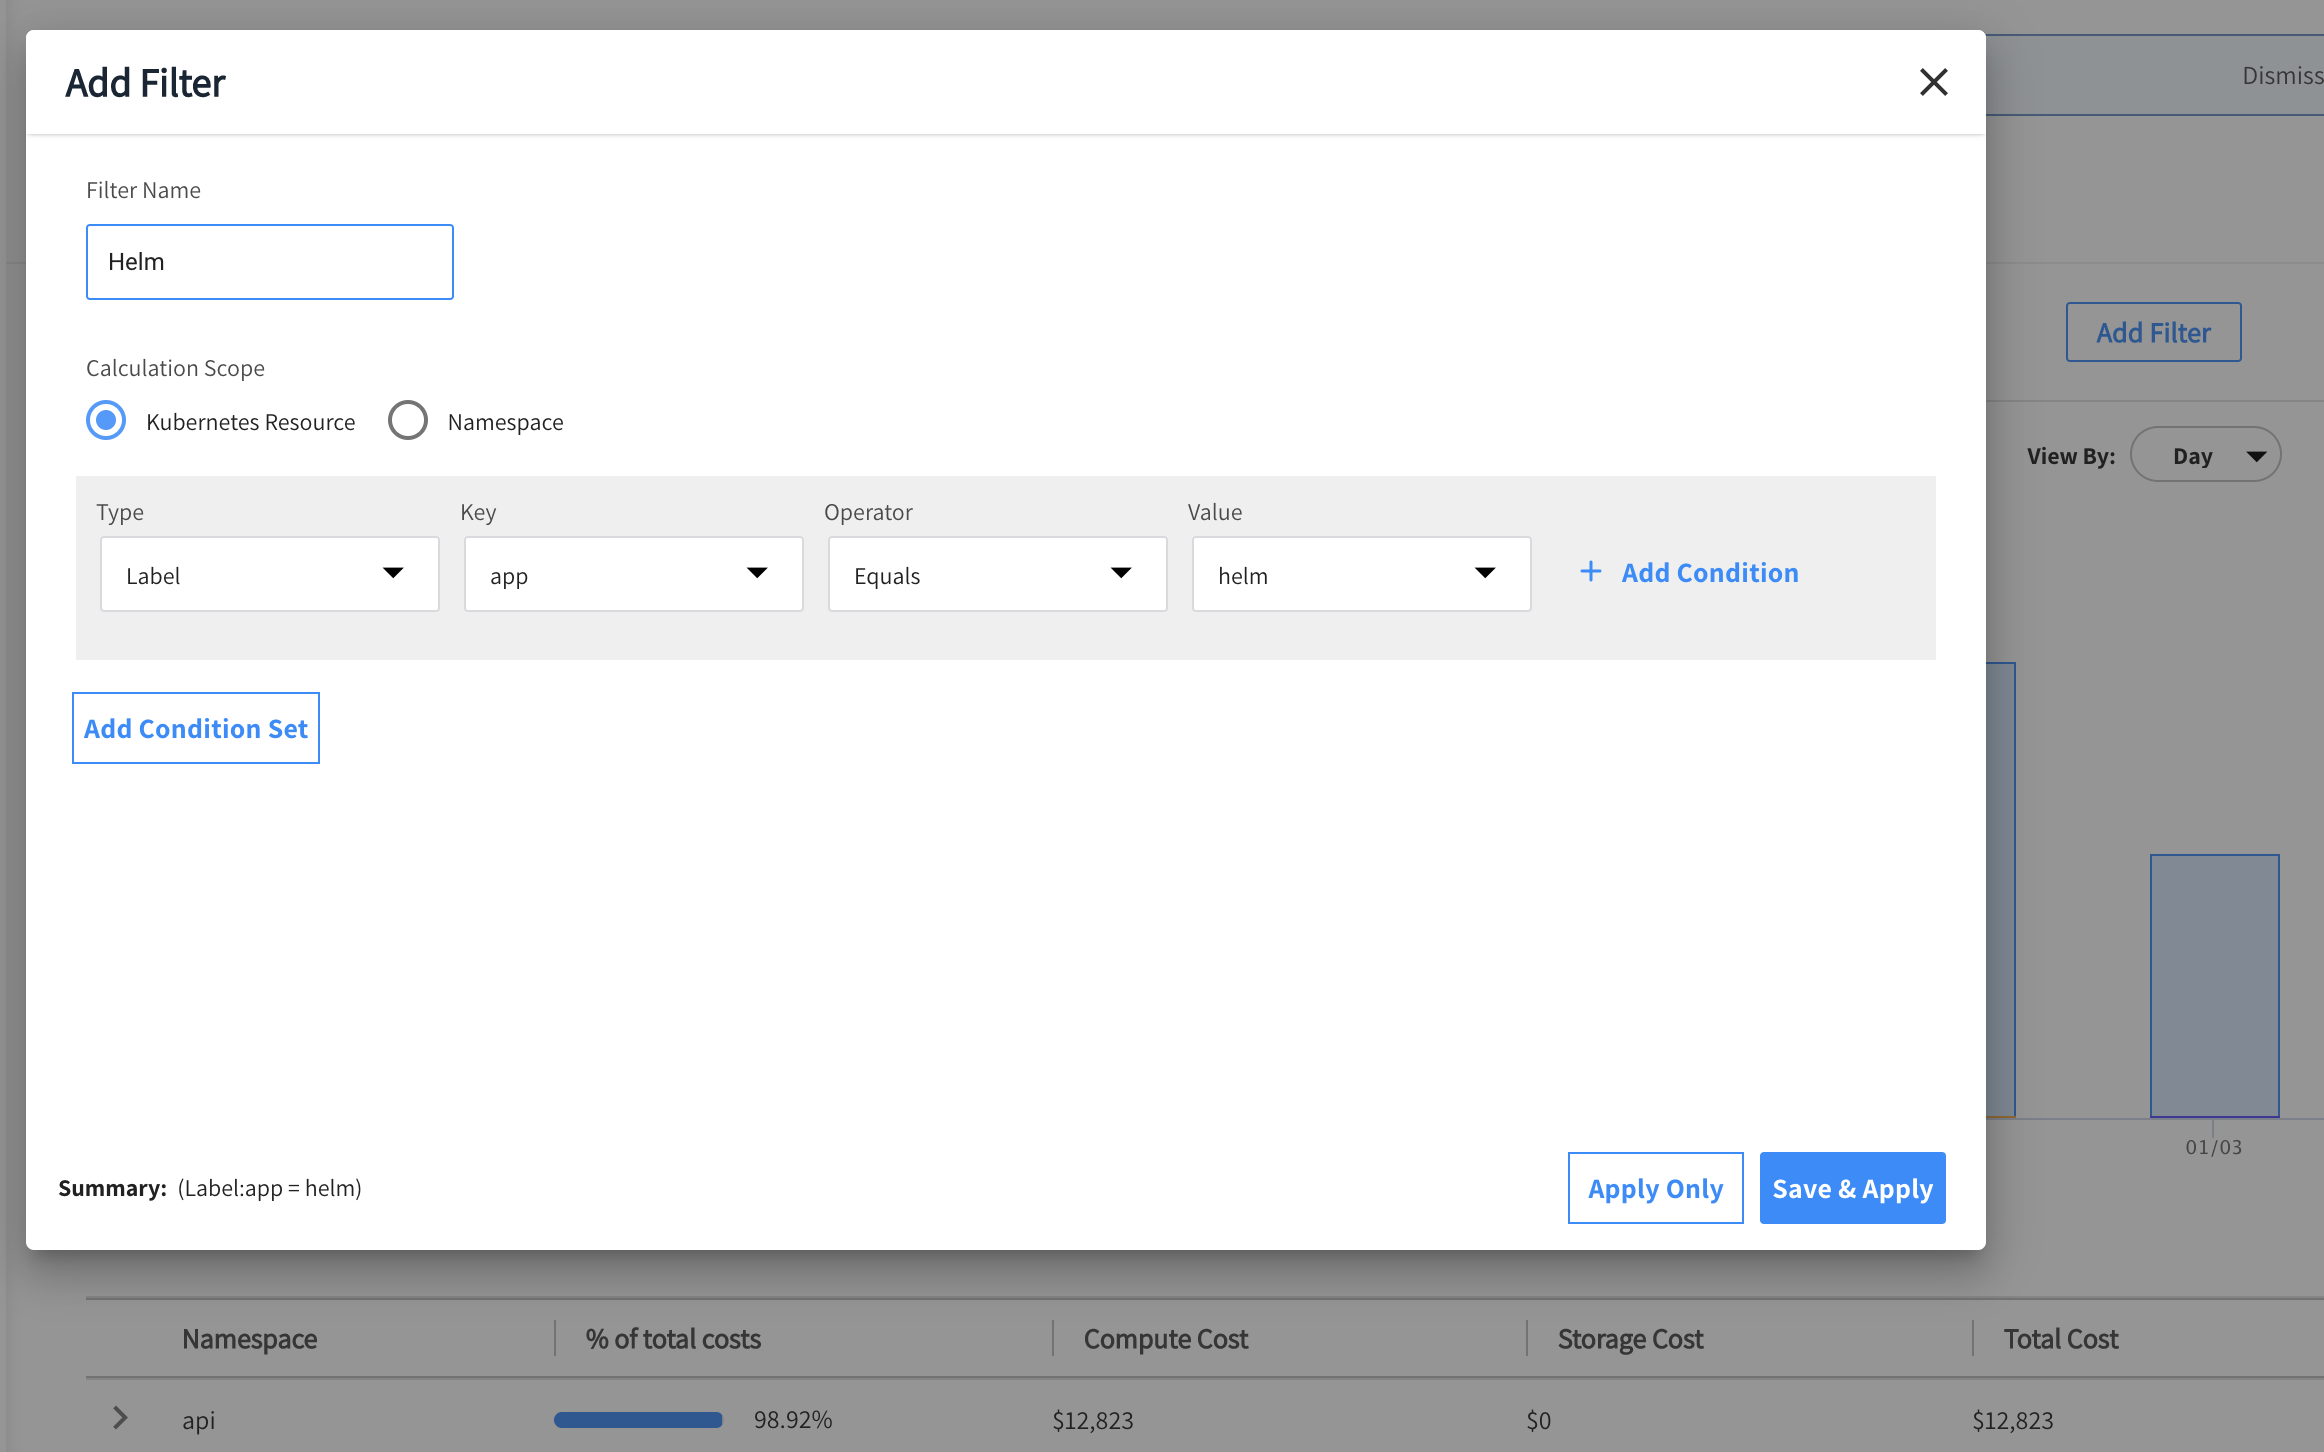Select Namespace calculation scope
This screenshot has width=2324, height=1452.
[408, 421]
